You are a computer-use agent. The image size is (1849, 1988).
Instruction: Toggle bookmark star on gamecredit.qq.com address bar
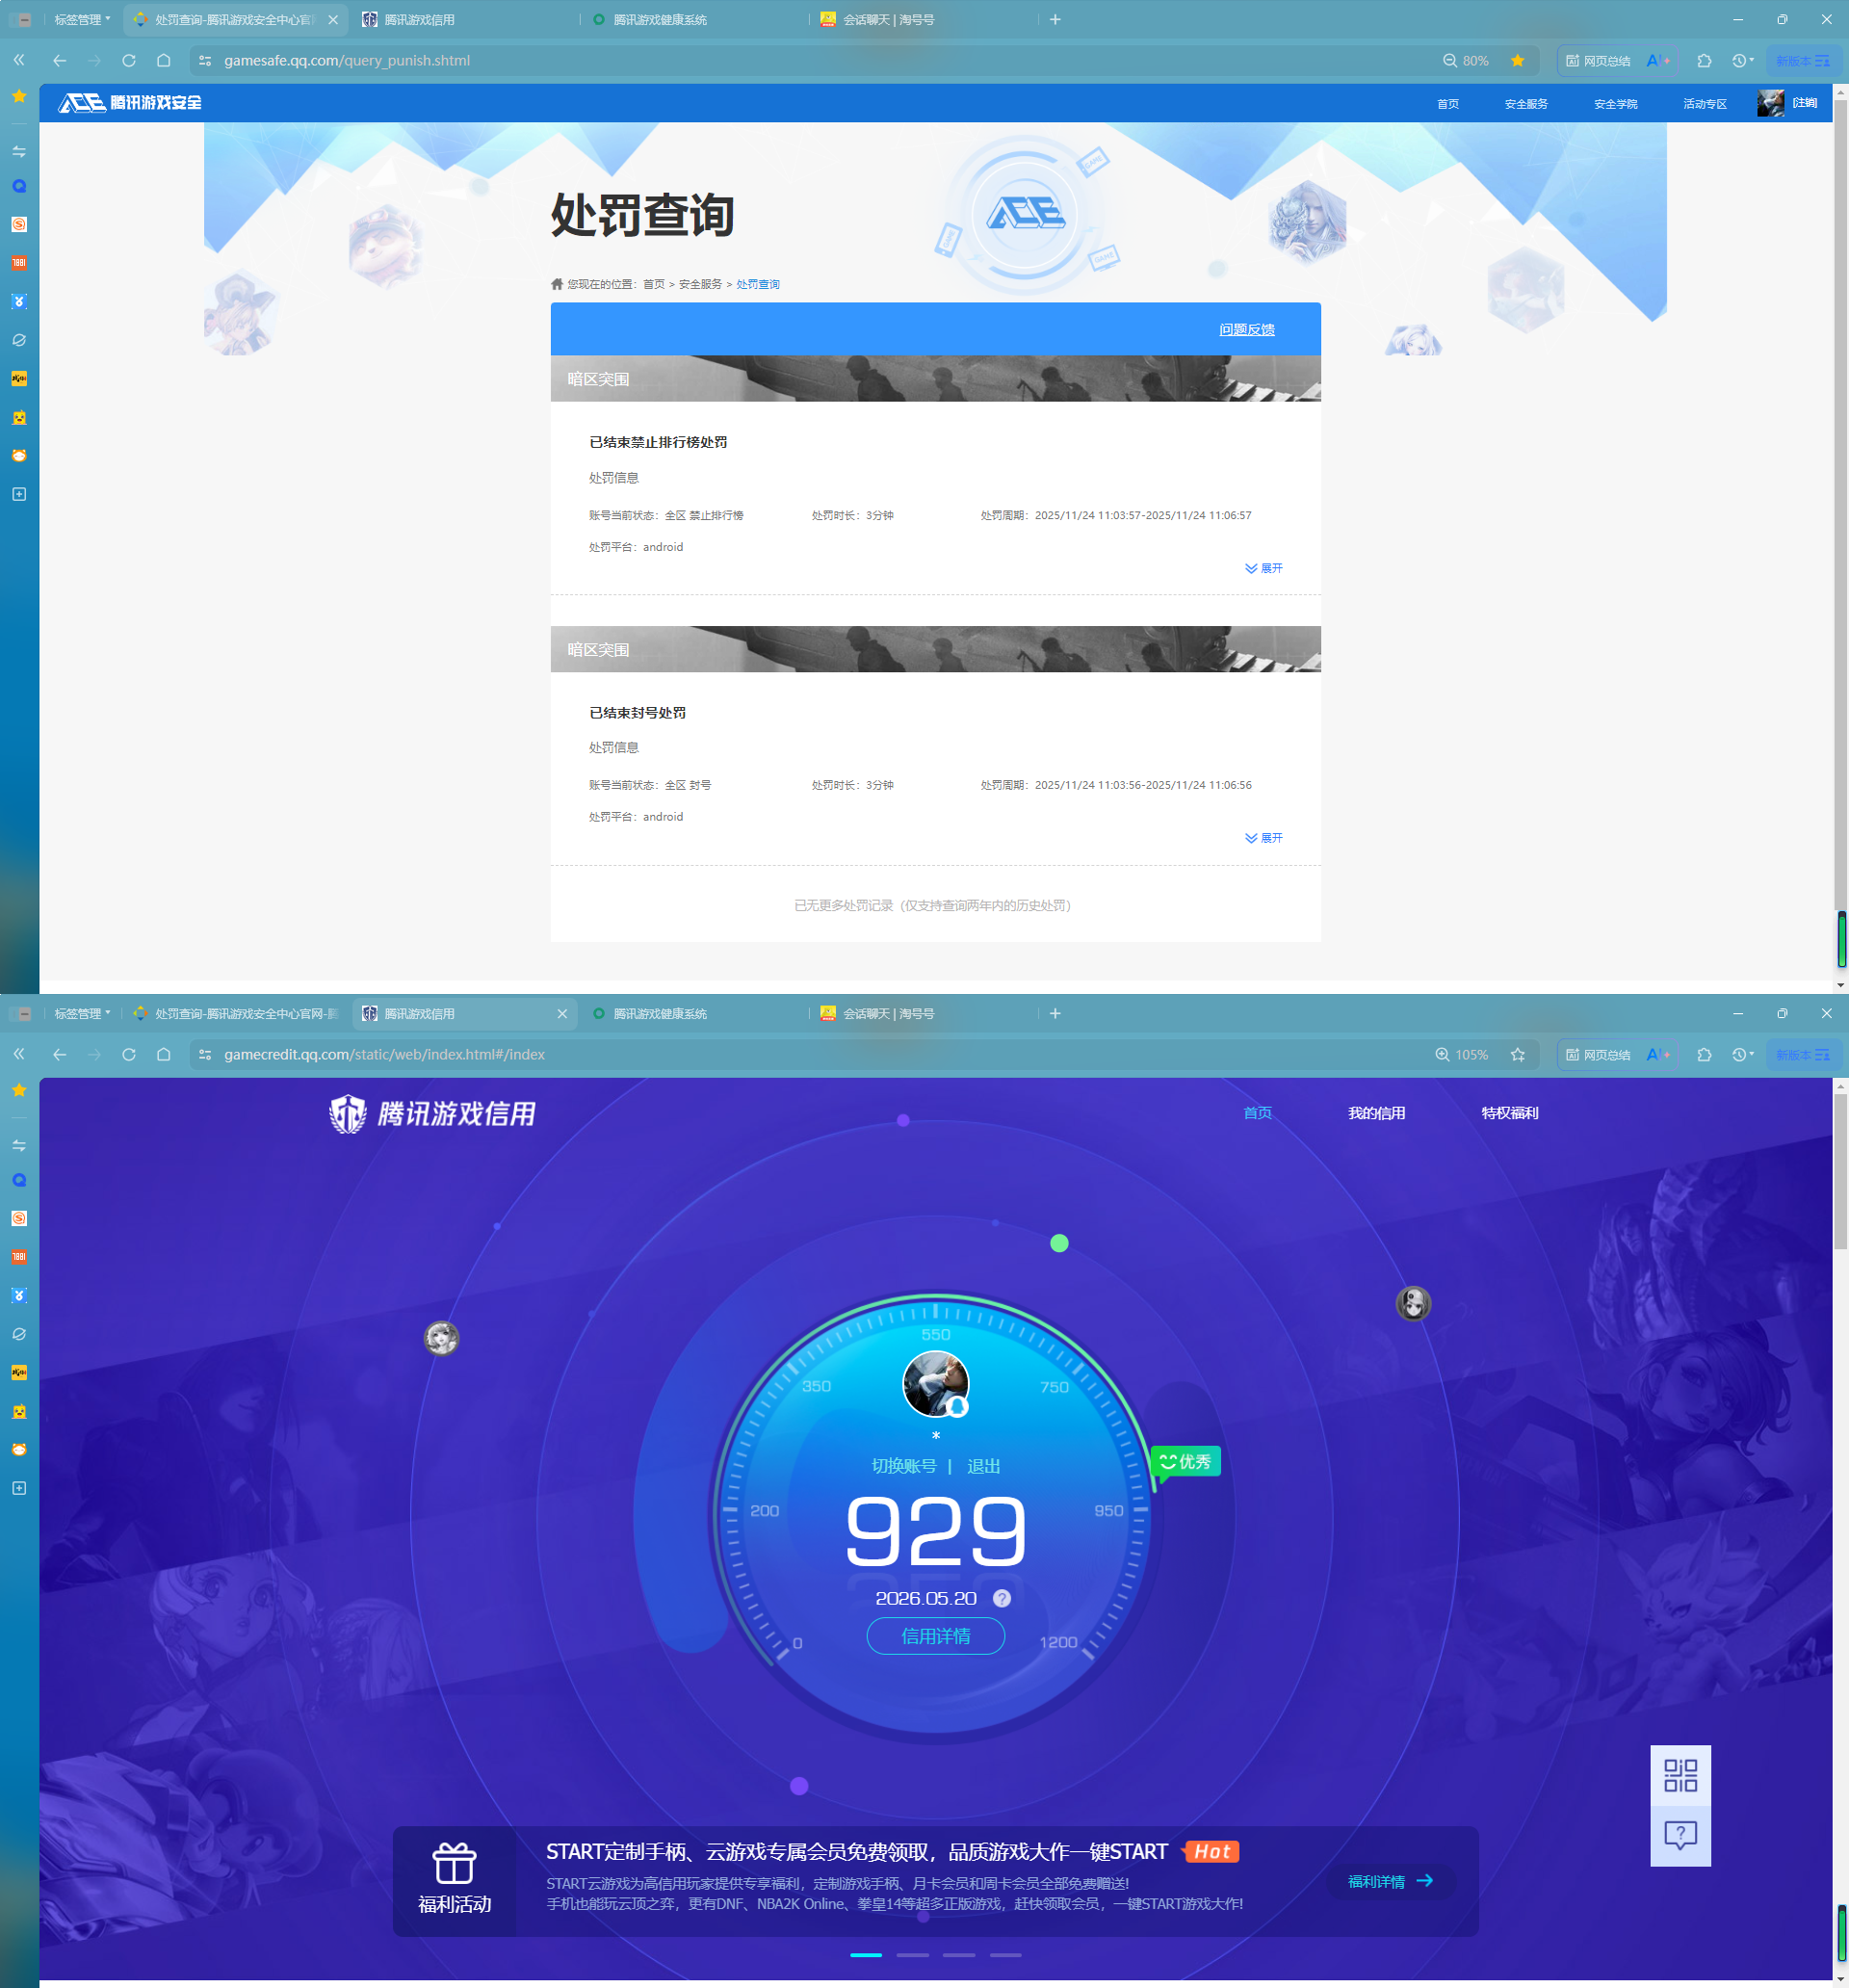1518,1055
